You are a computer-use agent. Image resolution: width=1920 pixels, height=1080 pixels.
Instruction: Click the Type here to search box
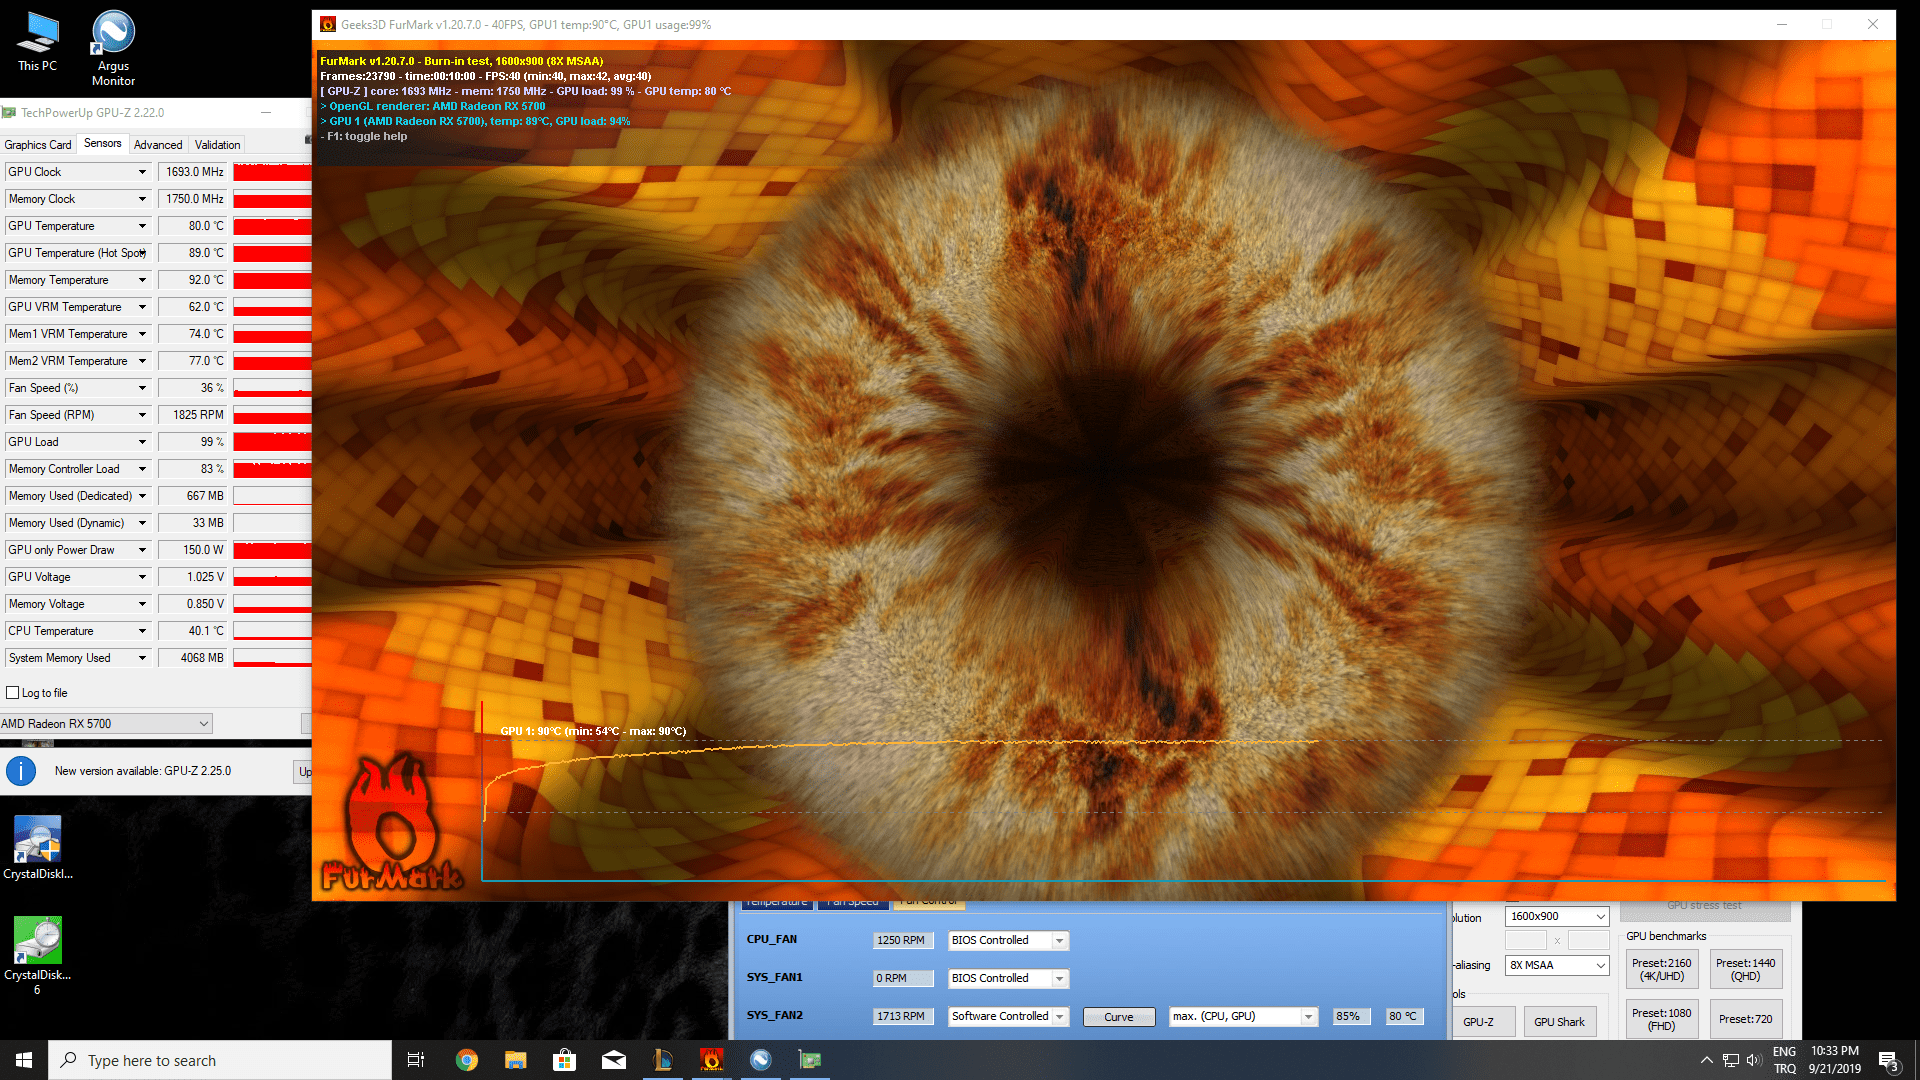[220, 1060]
